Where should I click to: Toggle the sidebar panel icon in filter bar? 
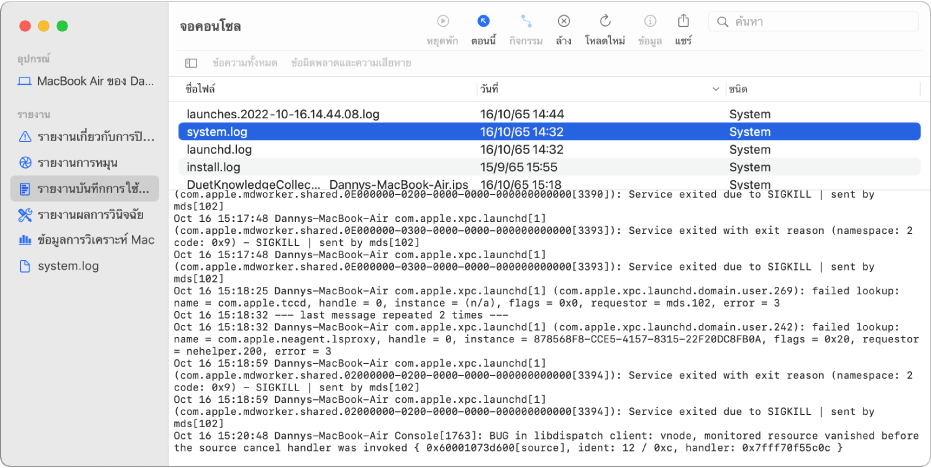pyautogui.click(x=191, y=63)
